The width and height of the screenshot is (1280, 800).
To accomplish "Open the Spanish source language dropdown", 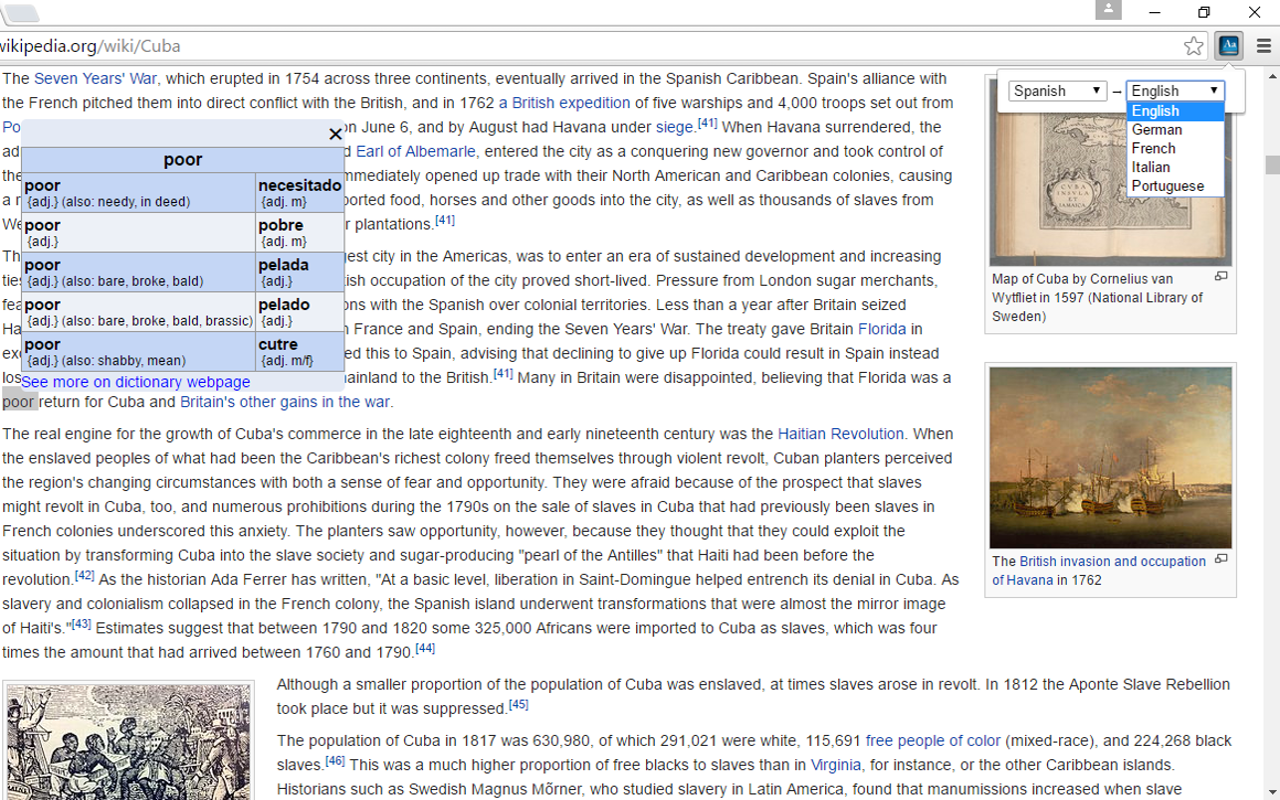I will [x=1057, y=90].
